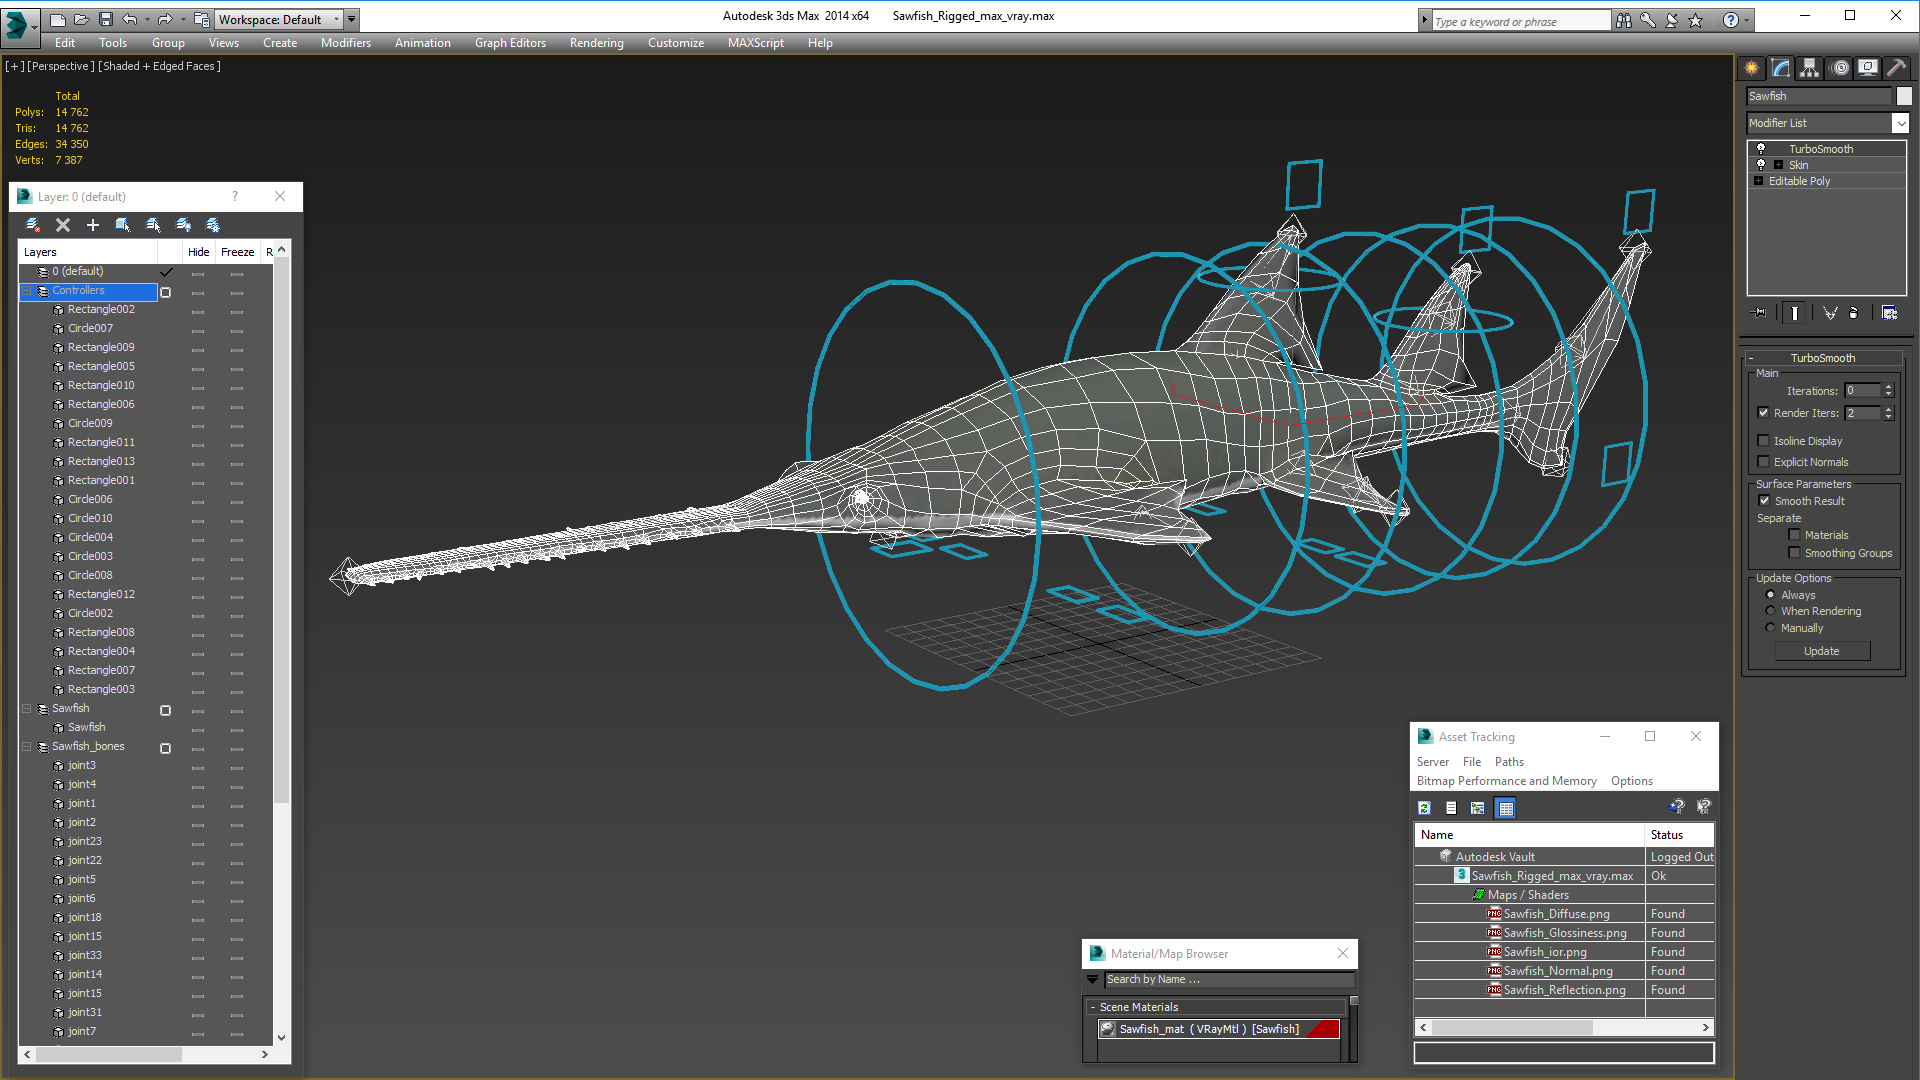Image resolution: width=1920 pixels, height=1080 pixels.
Task: Open the Rendering menu
Action: (596, 43)
